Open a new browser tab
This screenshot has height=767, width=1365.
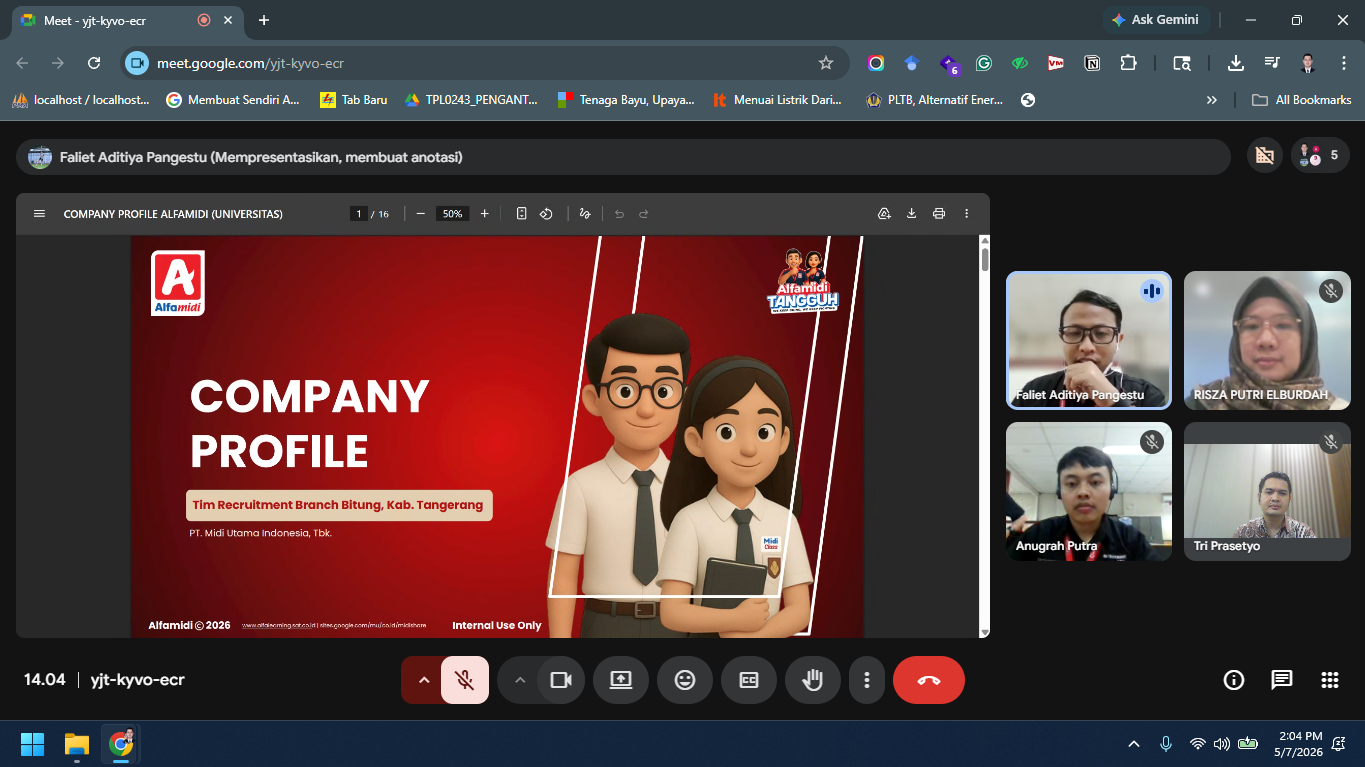pyautogui.click(x=264, y=20)
